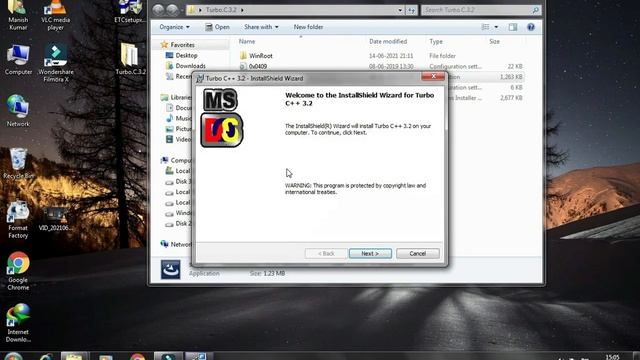Open the VLC media player desktop icon
Screen dimensions: 640x360
(x=56, y=16)
